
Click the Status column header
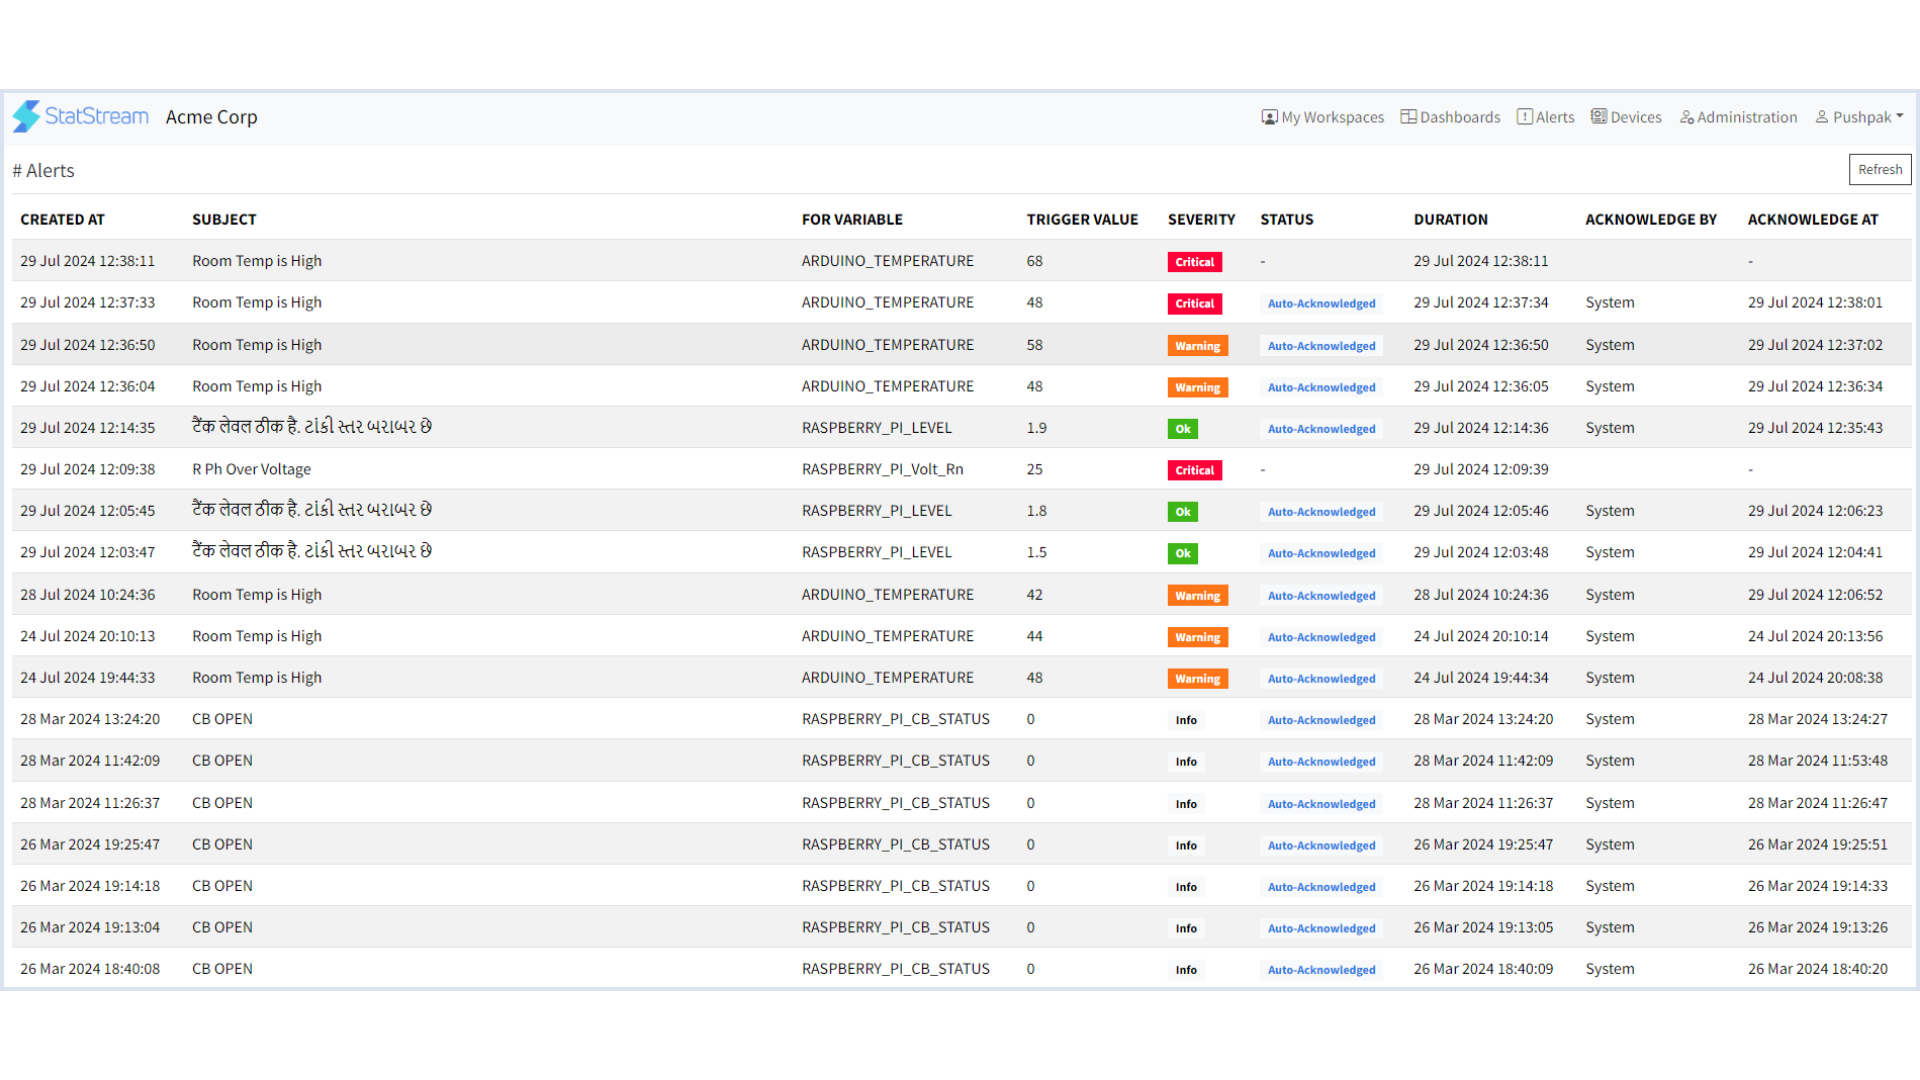[x=1286, y=220]
